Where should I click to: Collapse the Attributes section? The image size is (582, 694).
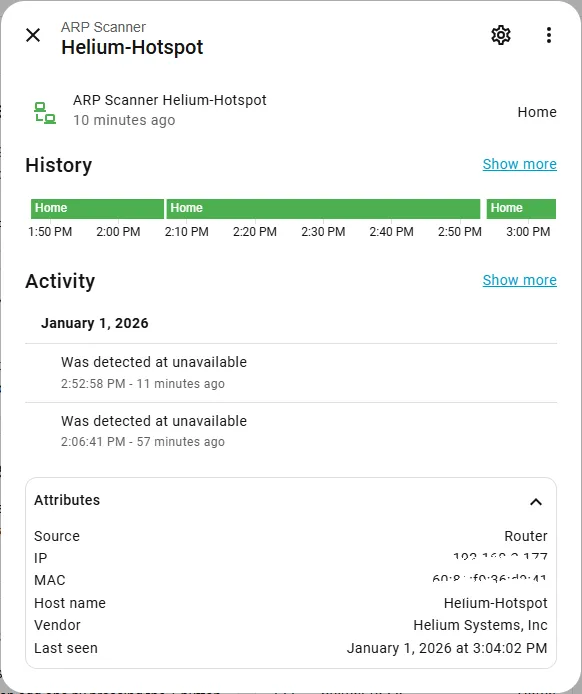[536, 501]
